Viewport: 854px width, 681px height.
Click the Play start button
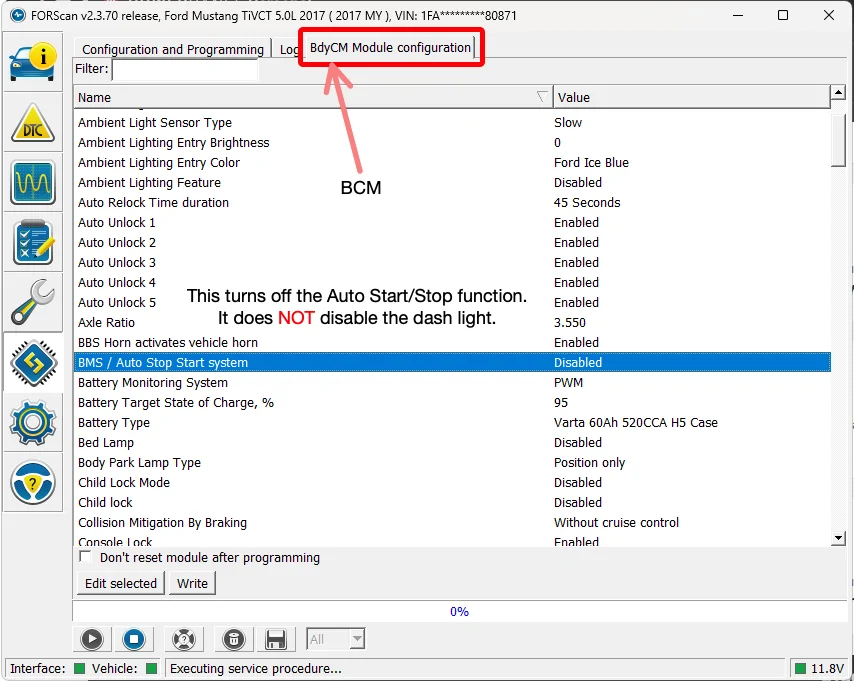(x=92, y=639)
